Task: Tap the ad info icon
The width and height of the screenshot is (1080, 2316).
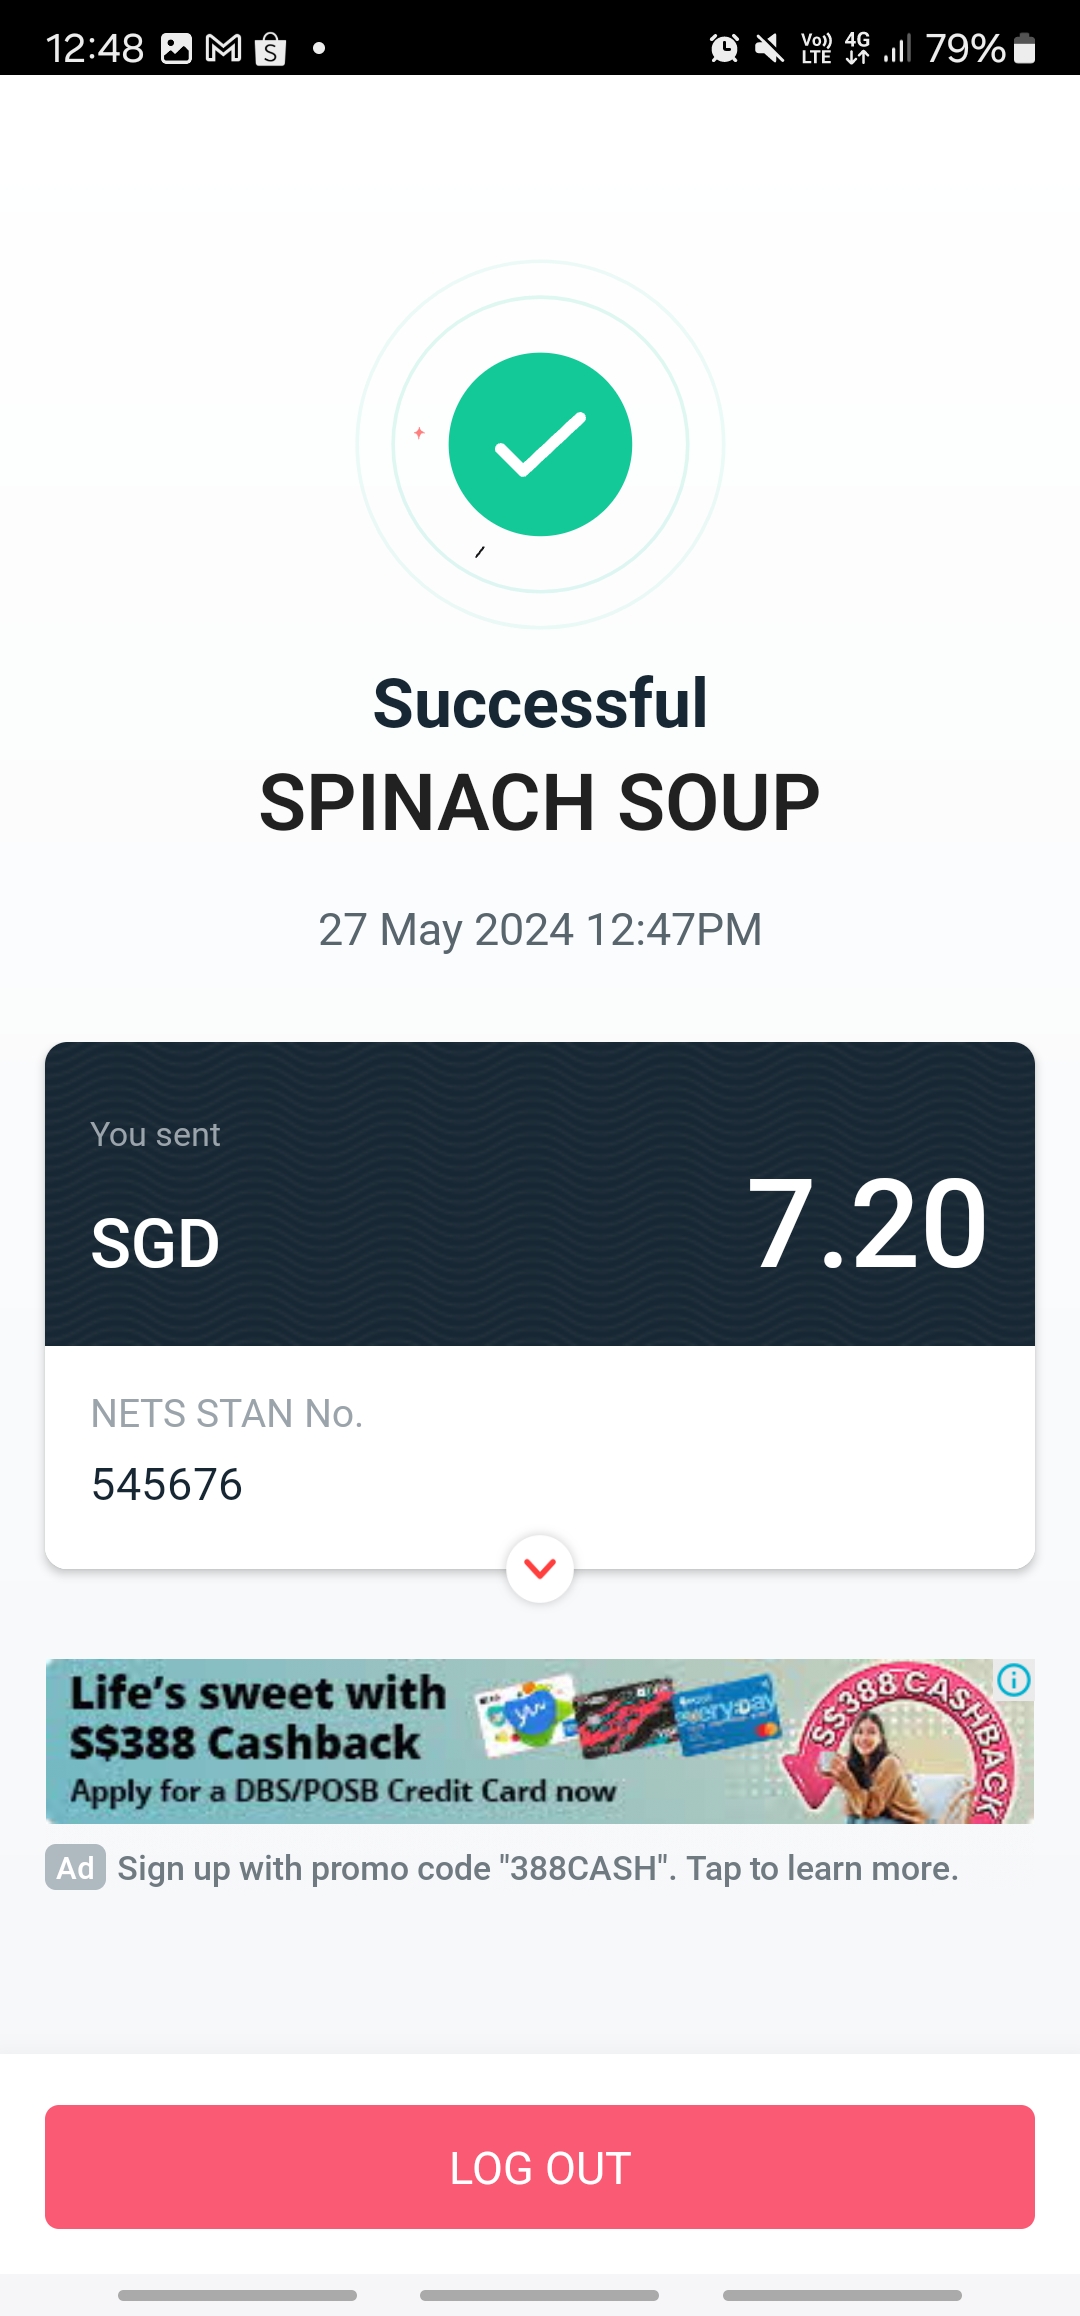Action: 1014,1680
